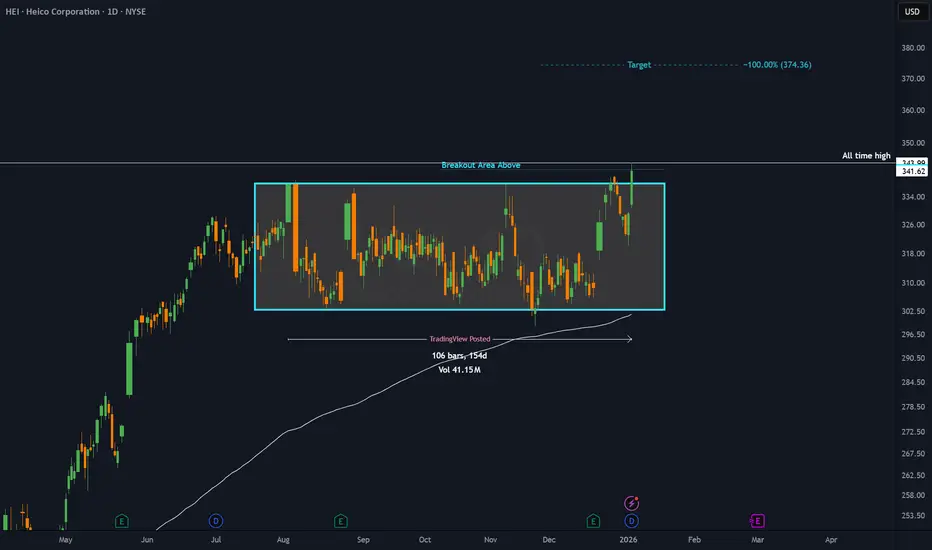Click the Dec label on the time axis

coord(549,540)
